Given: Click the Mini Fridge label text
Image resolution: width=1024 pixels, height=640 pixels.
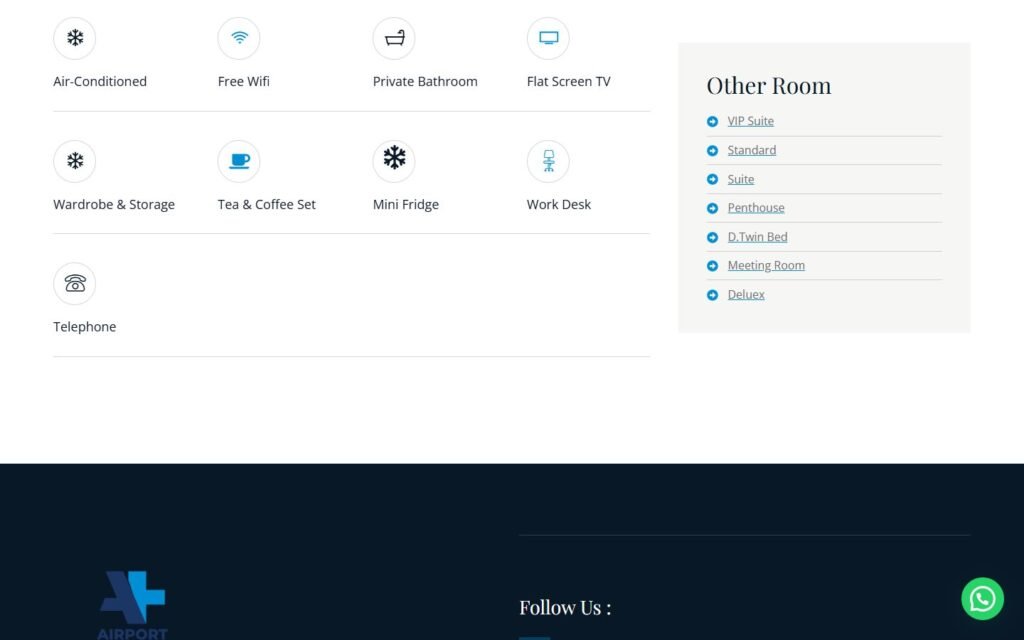Looking at the screenshot, I should (x=406, y=204).
